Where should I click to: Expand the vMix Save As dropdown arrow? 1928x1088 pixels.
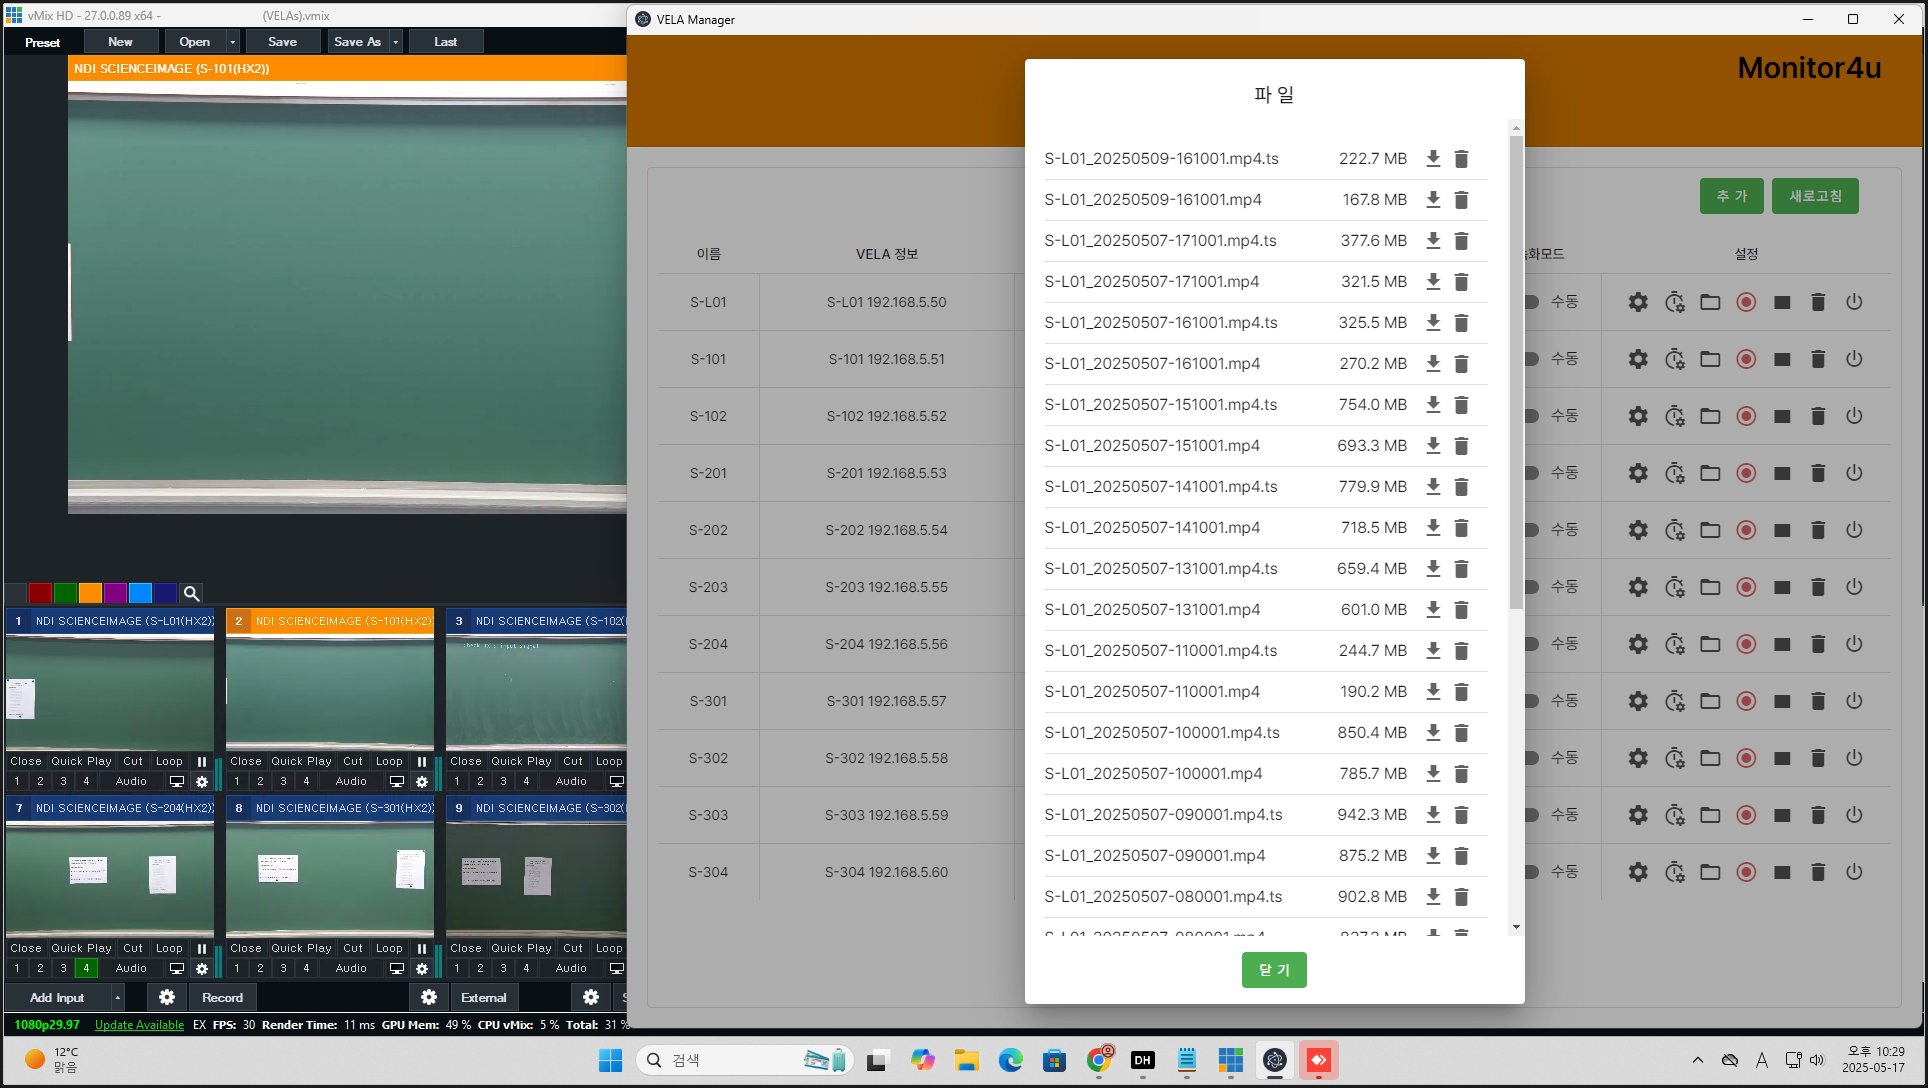click(396, 42)
